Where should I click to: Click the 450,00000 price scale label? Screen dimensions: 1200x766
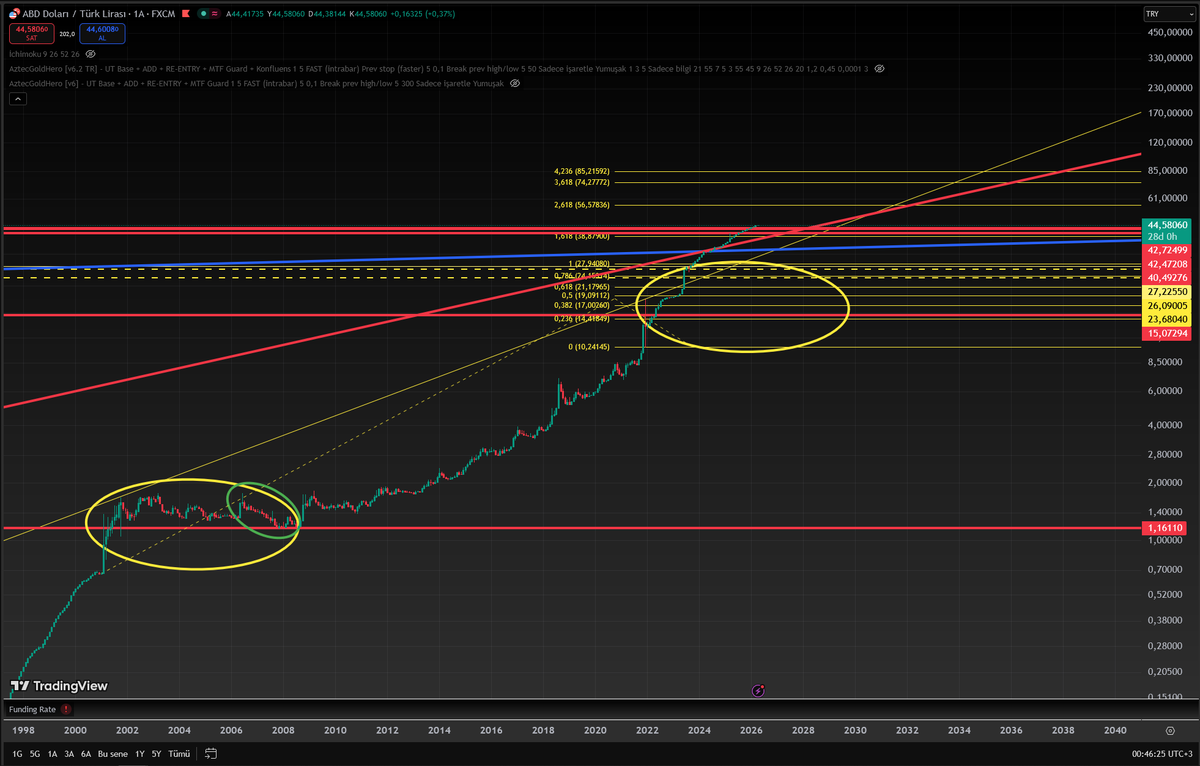[1169, 32]
